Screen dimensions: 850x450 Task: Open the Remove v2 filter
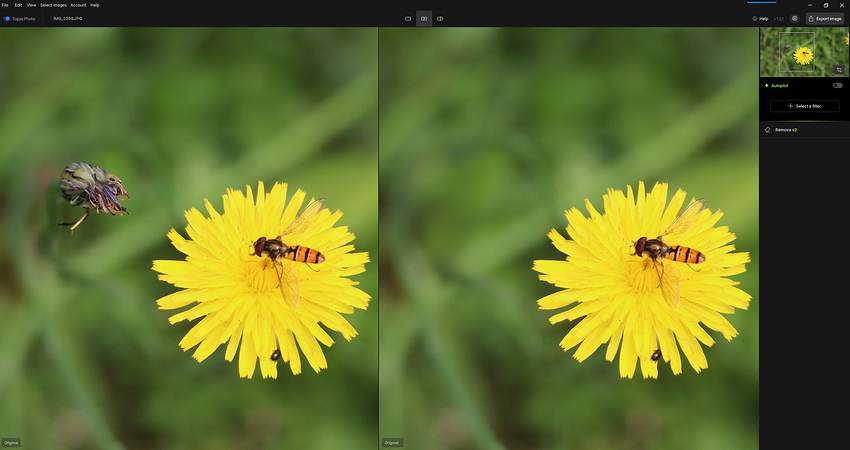coord(804,130)
